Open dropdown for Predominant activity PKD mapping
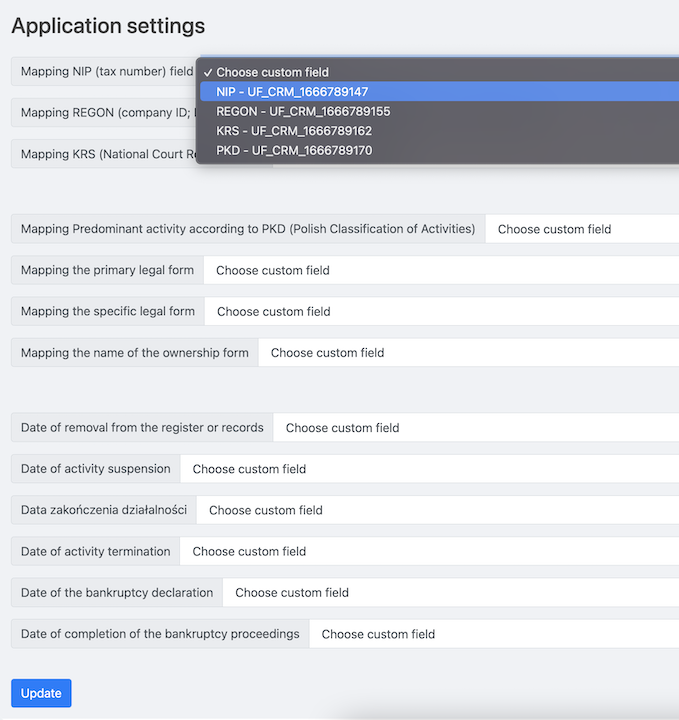The height and width of the screenshot is (720, 679). pos(580,229)
